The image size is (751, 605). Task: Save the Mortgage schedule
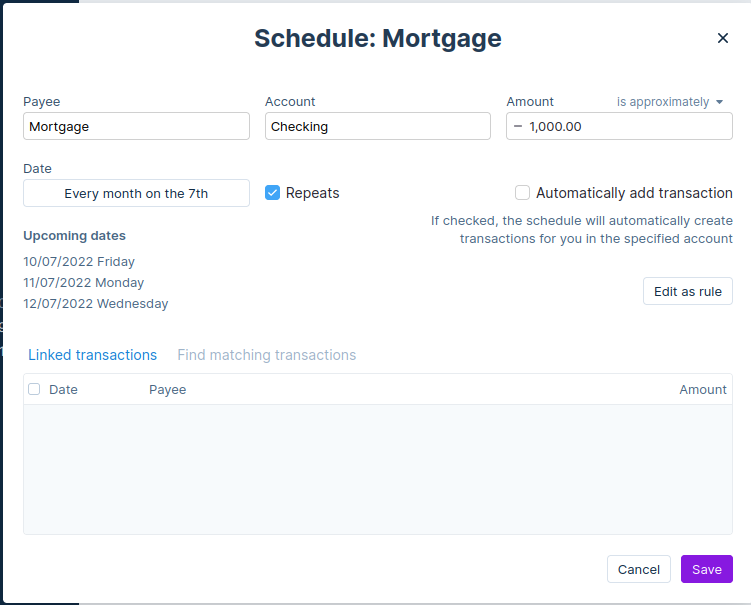pos(706,569)
